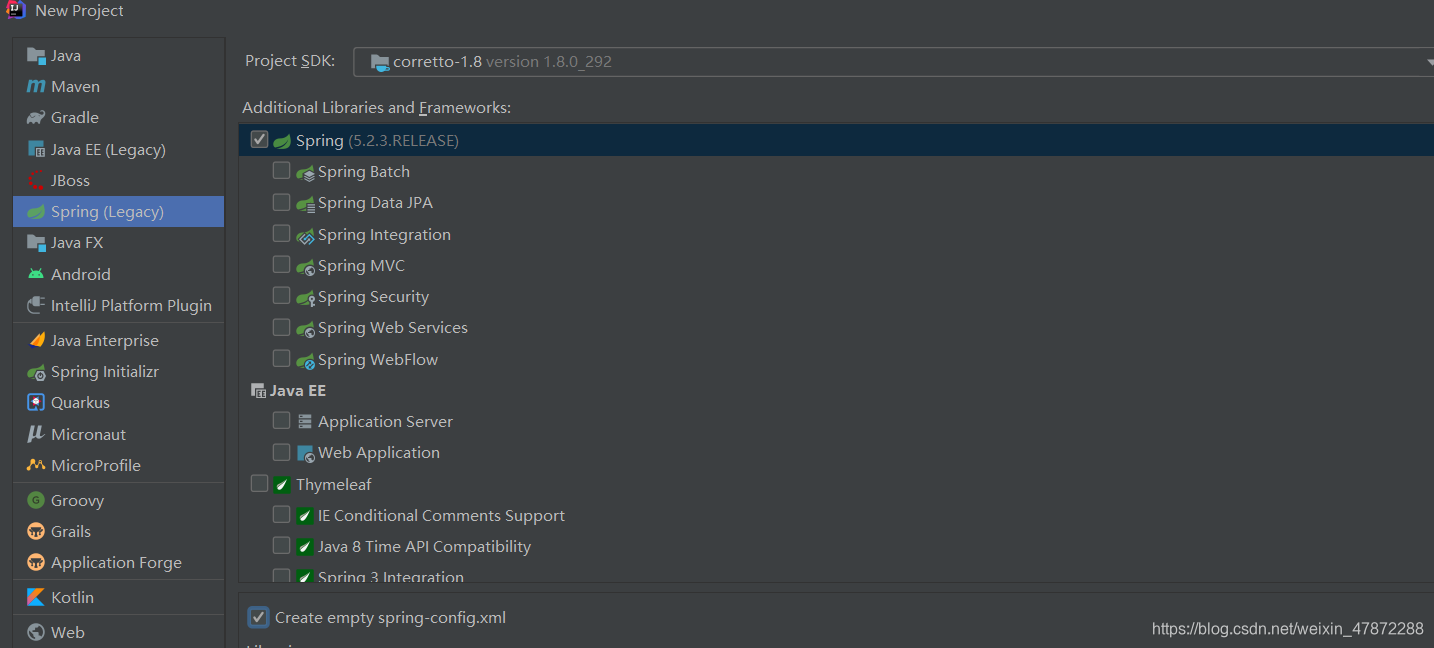Tick the Spring Web Services checkbox

[281, 327]
